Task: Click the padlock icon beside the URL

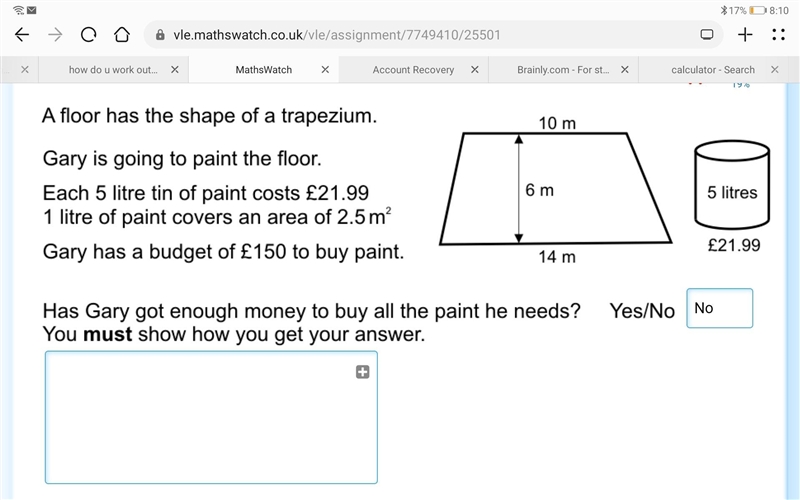Action: tap(160, 35)
